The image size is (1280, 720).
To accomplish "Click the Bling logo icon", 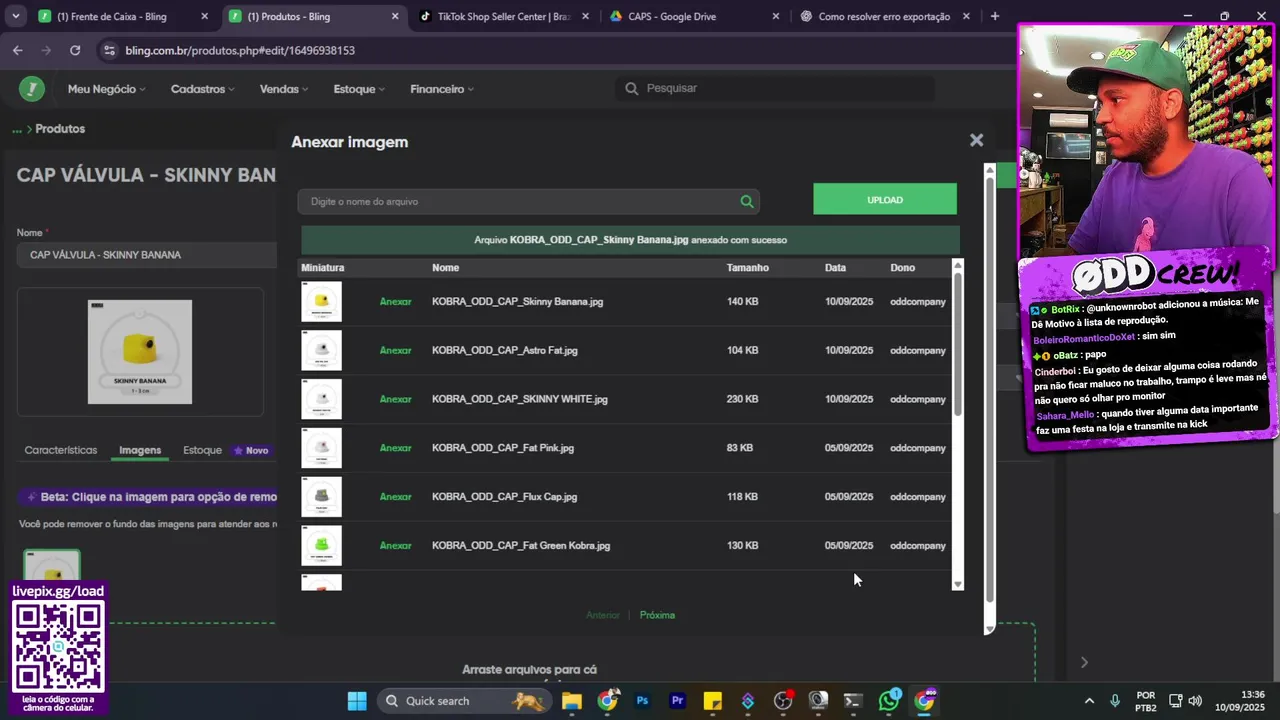I will click(x=31, y=89).
